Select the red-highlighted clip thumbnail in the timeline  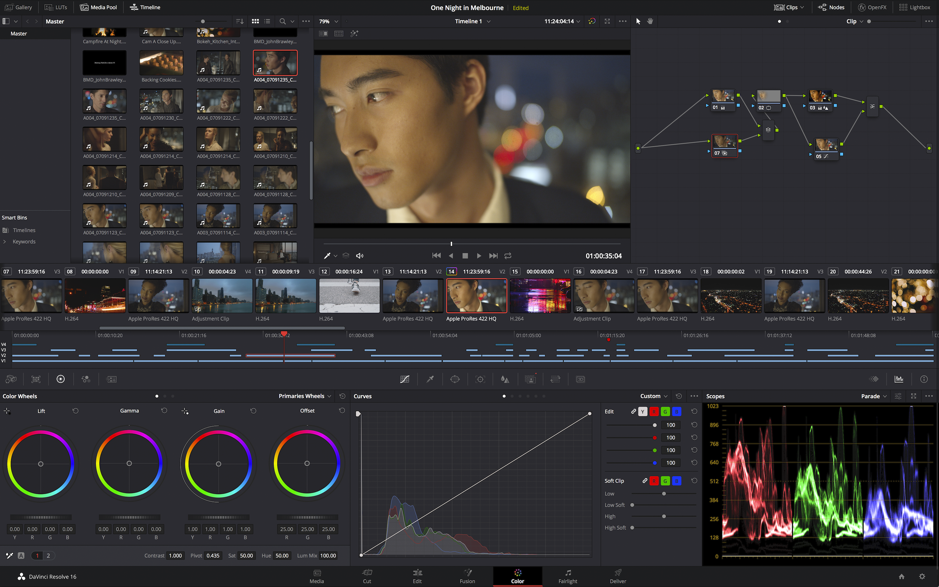476,295
